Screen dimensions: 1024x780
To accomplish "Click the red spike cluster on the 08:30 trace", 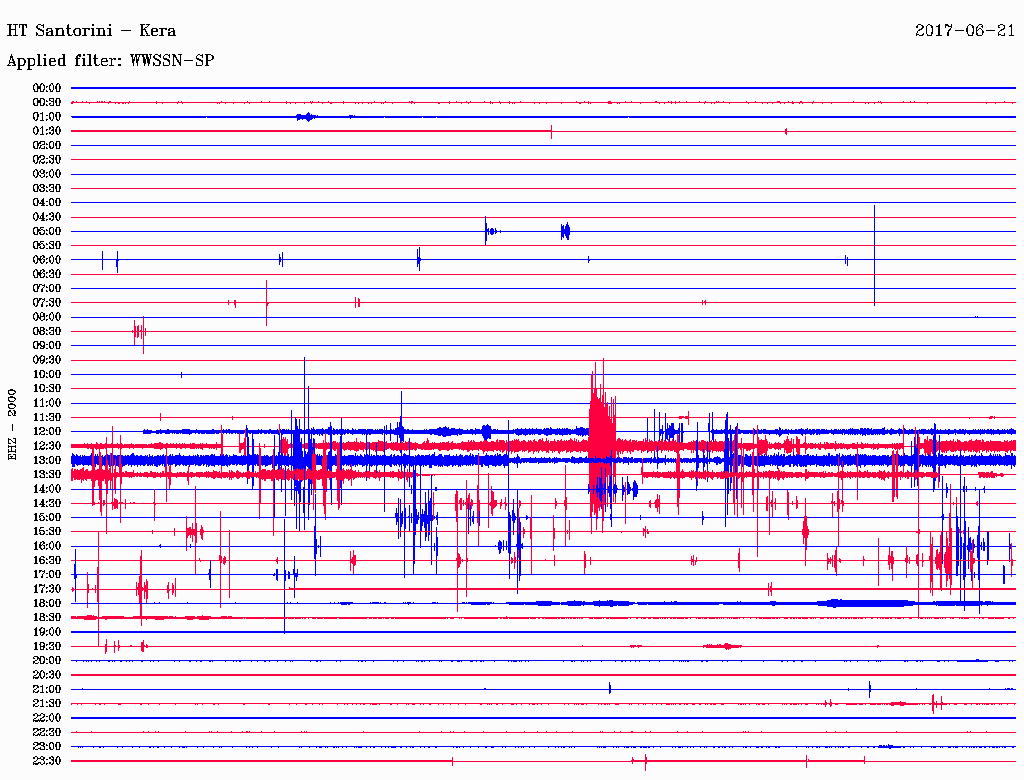I will (139, 333).
